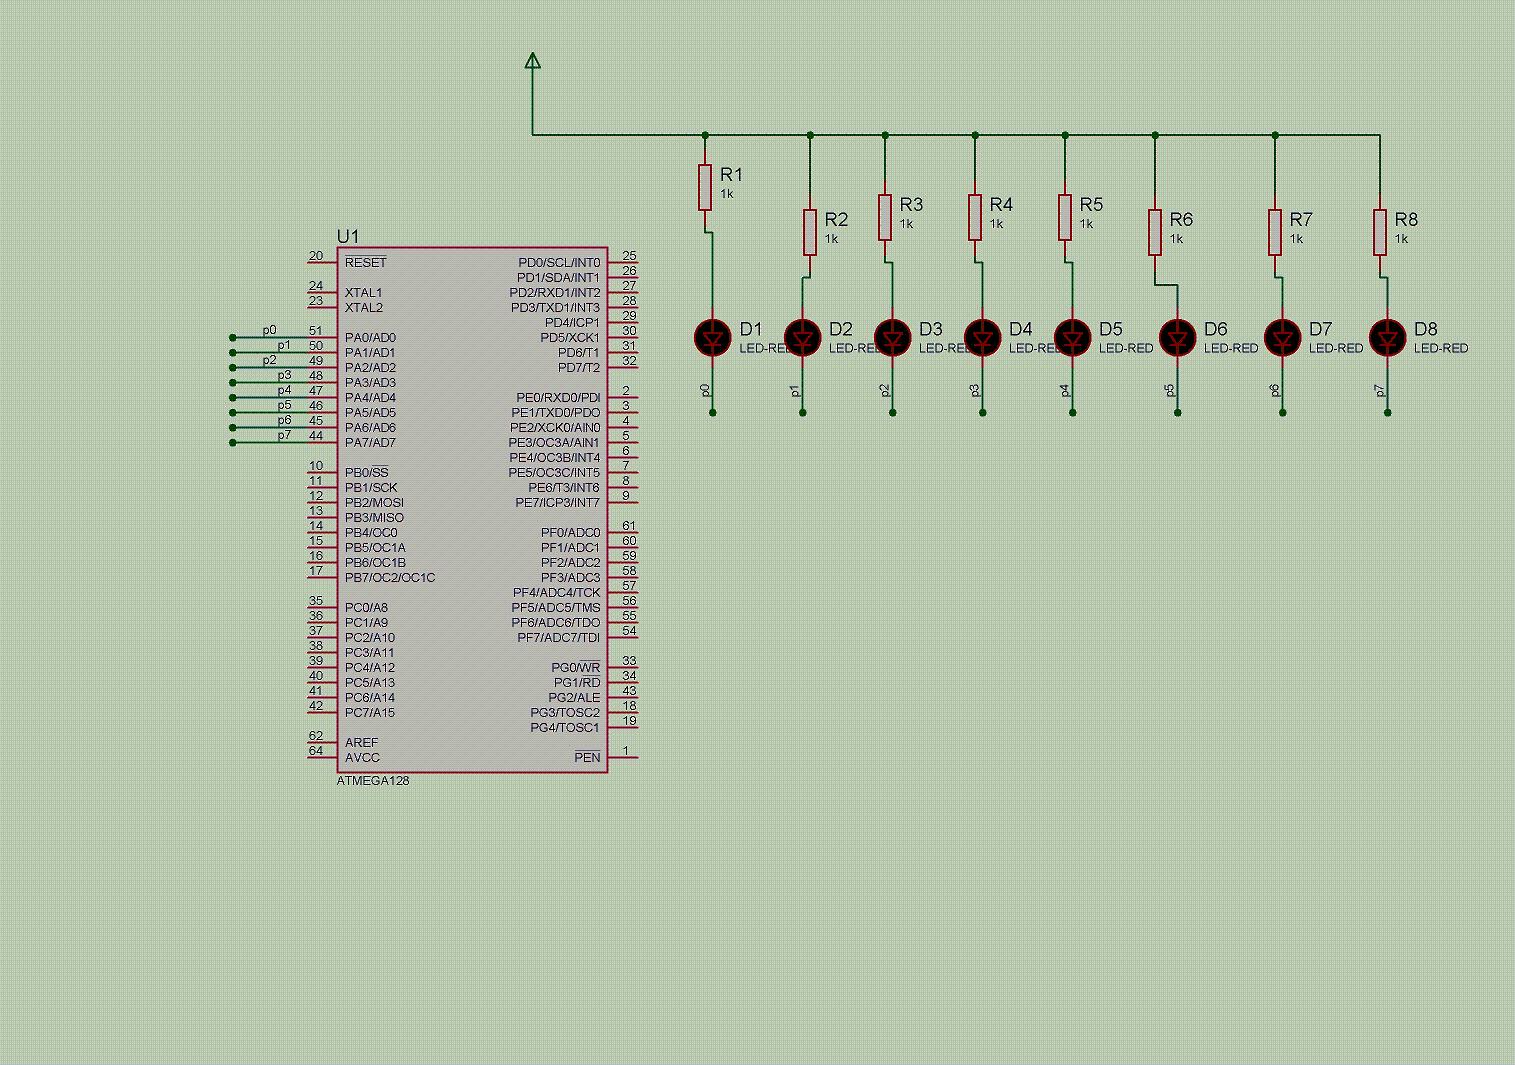Click the PF4/ADC4/TCK pin label
1515x1065 pixels.
tap(557, 593)
